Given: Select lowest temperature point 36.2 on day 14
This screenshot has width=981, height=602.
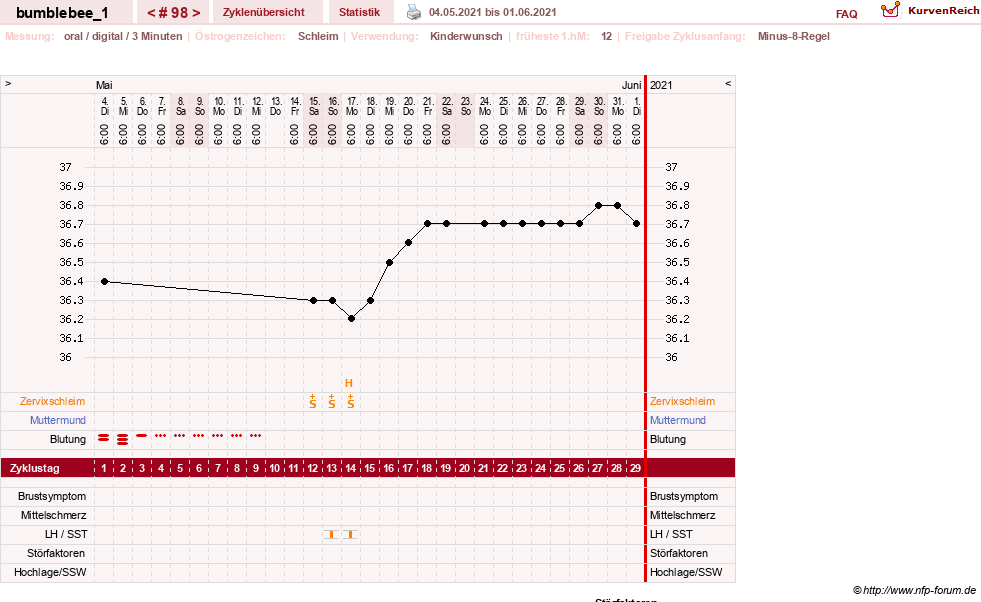Looking at the screenshot, I should (352, 319).
